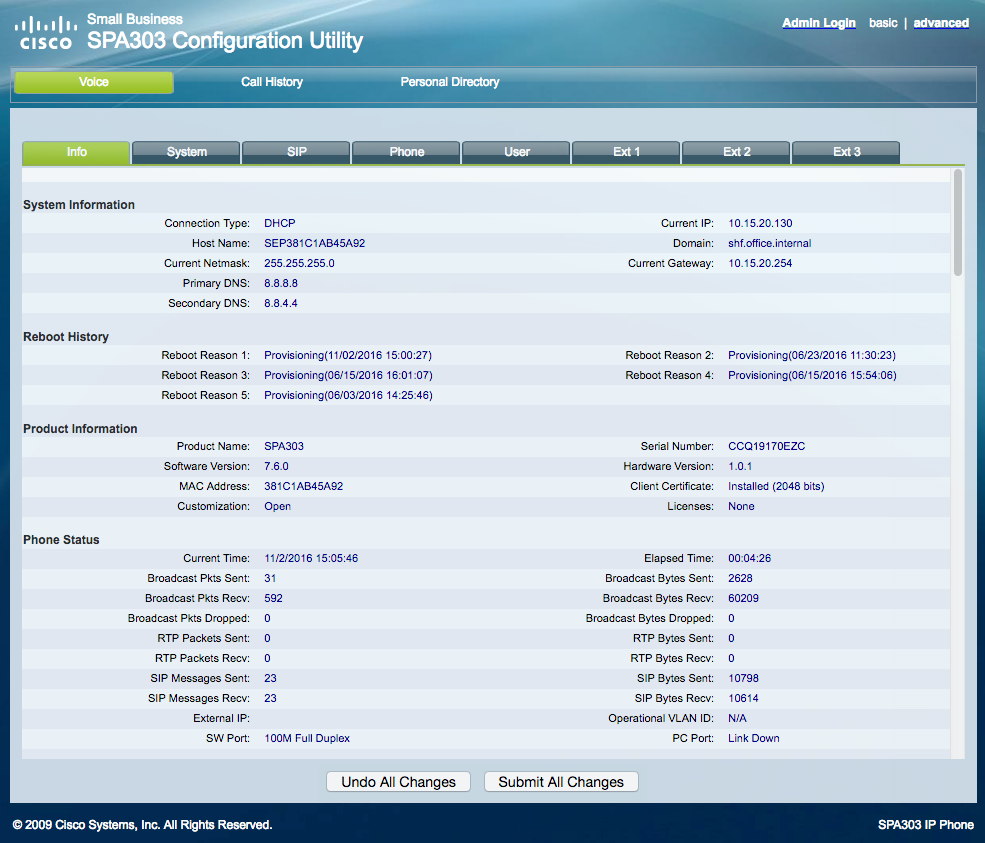Click PC Port value Link Down

[754, 739]
